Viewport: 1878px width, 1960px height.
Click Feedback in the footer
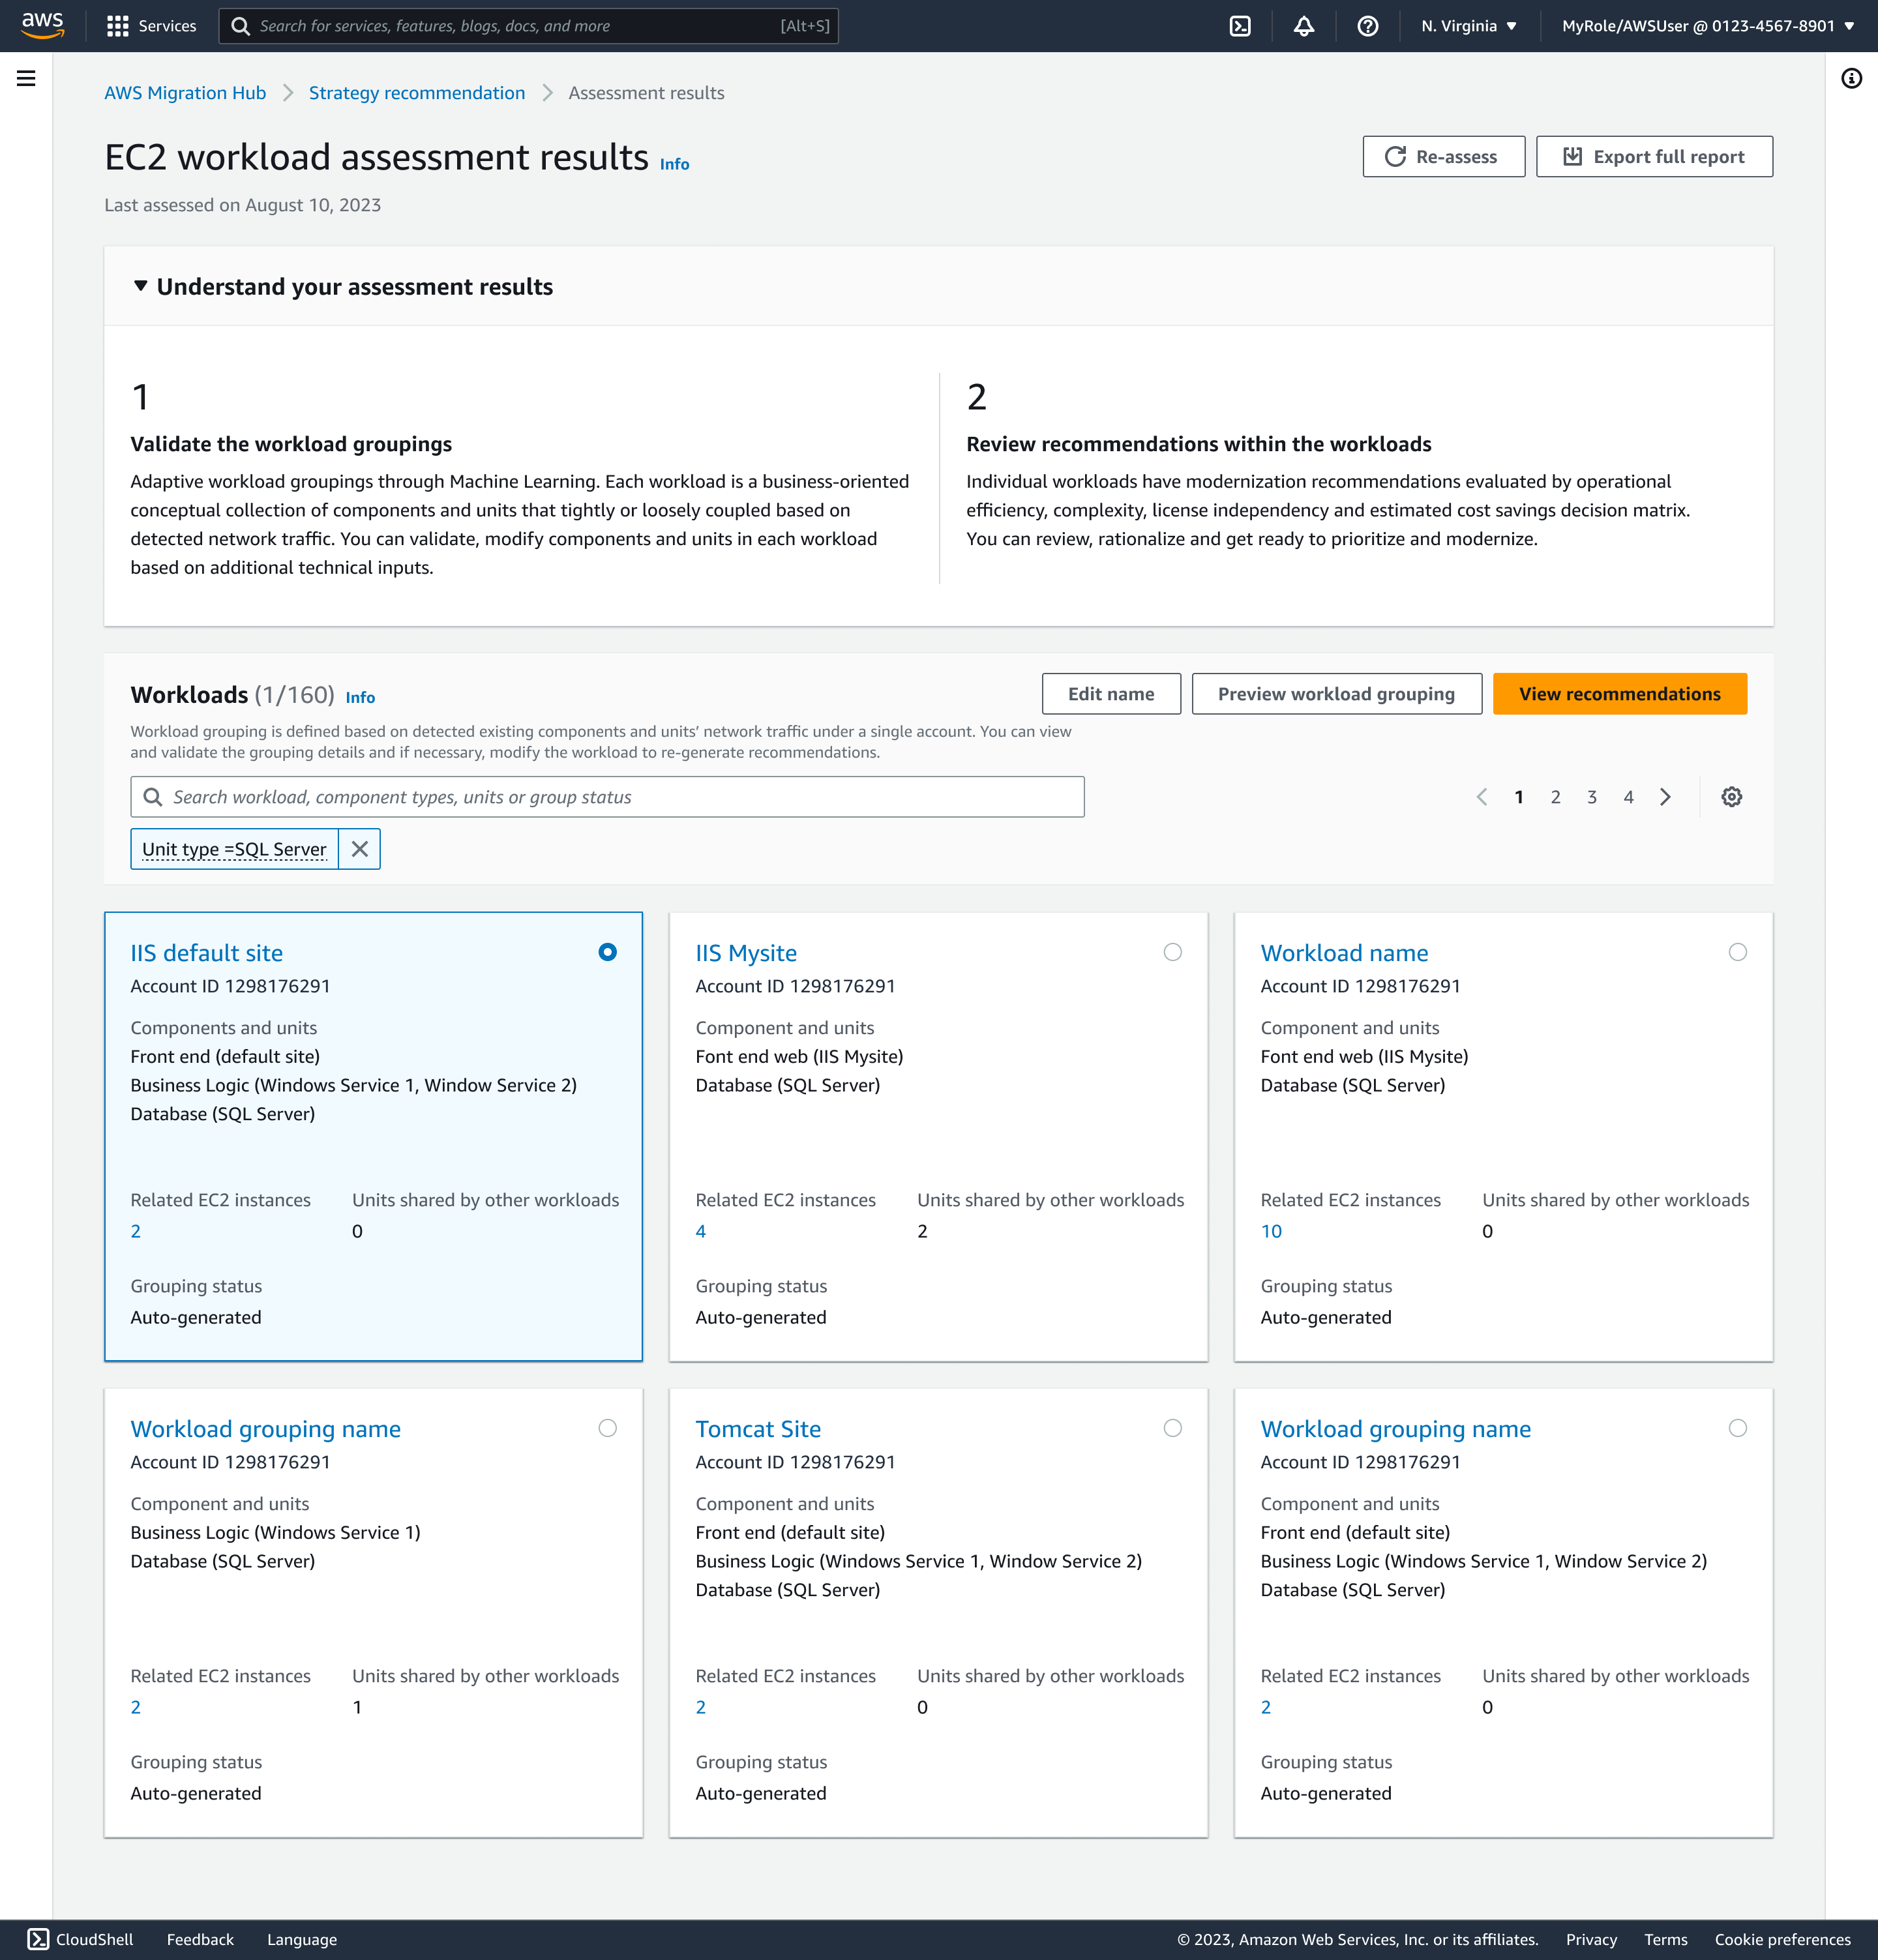(200, 1939)
